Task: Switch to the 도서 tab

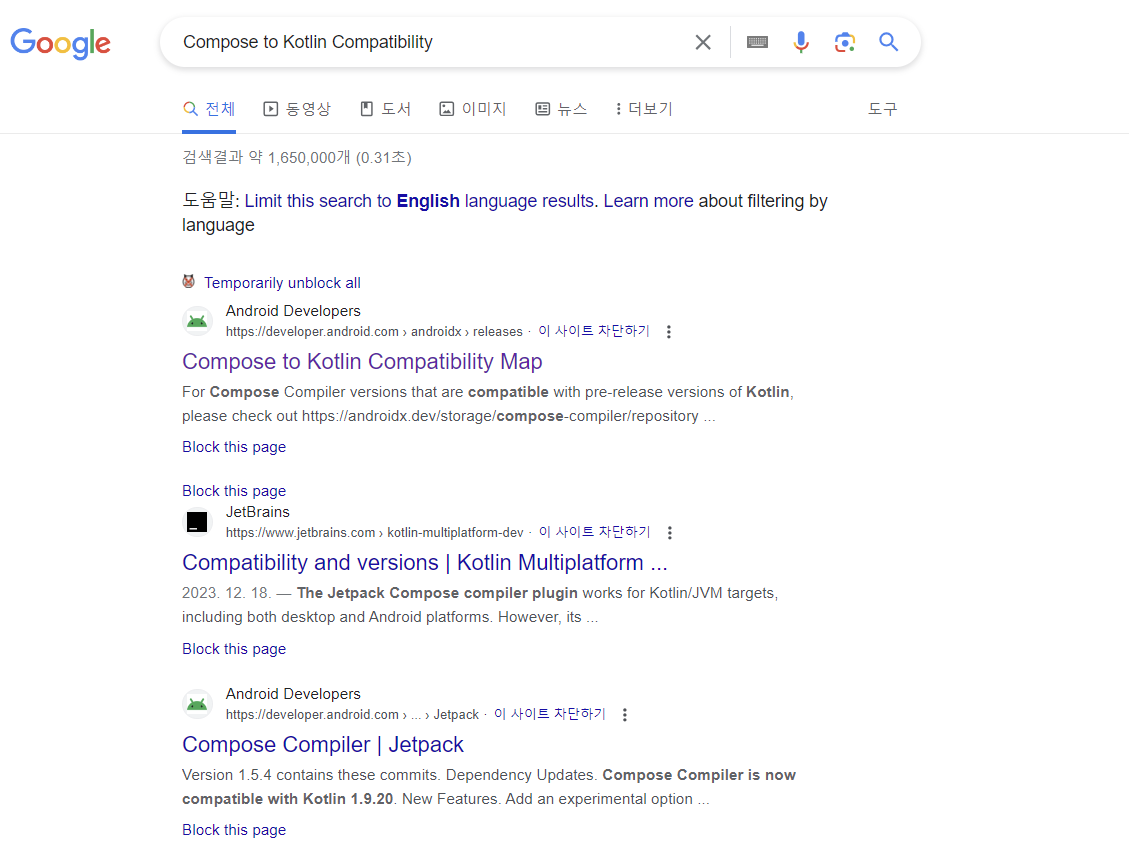Action: point(385,109)
